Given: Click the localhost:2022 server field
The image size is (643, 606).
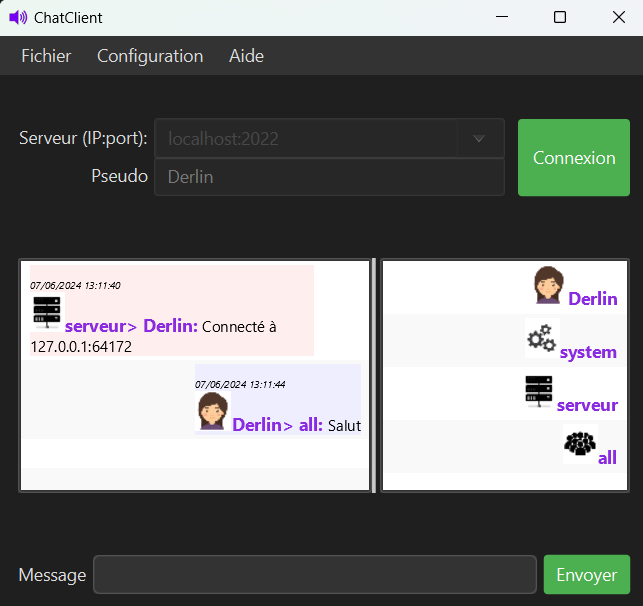Looking at the screenshot, I should [306, 139].
